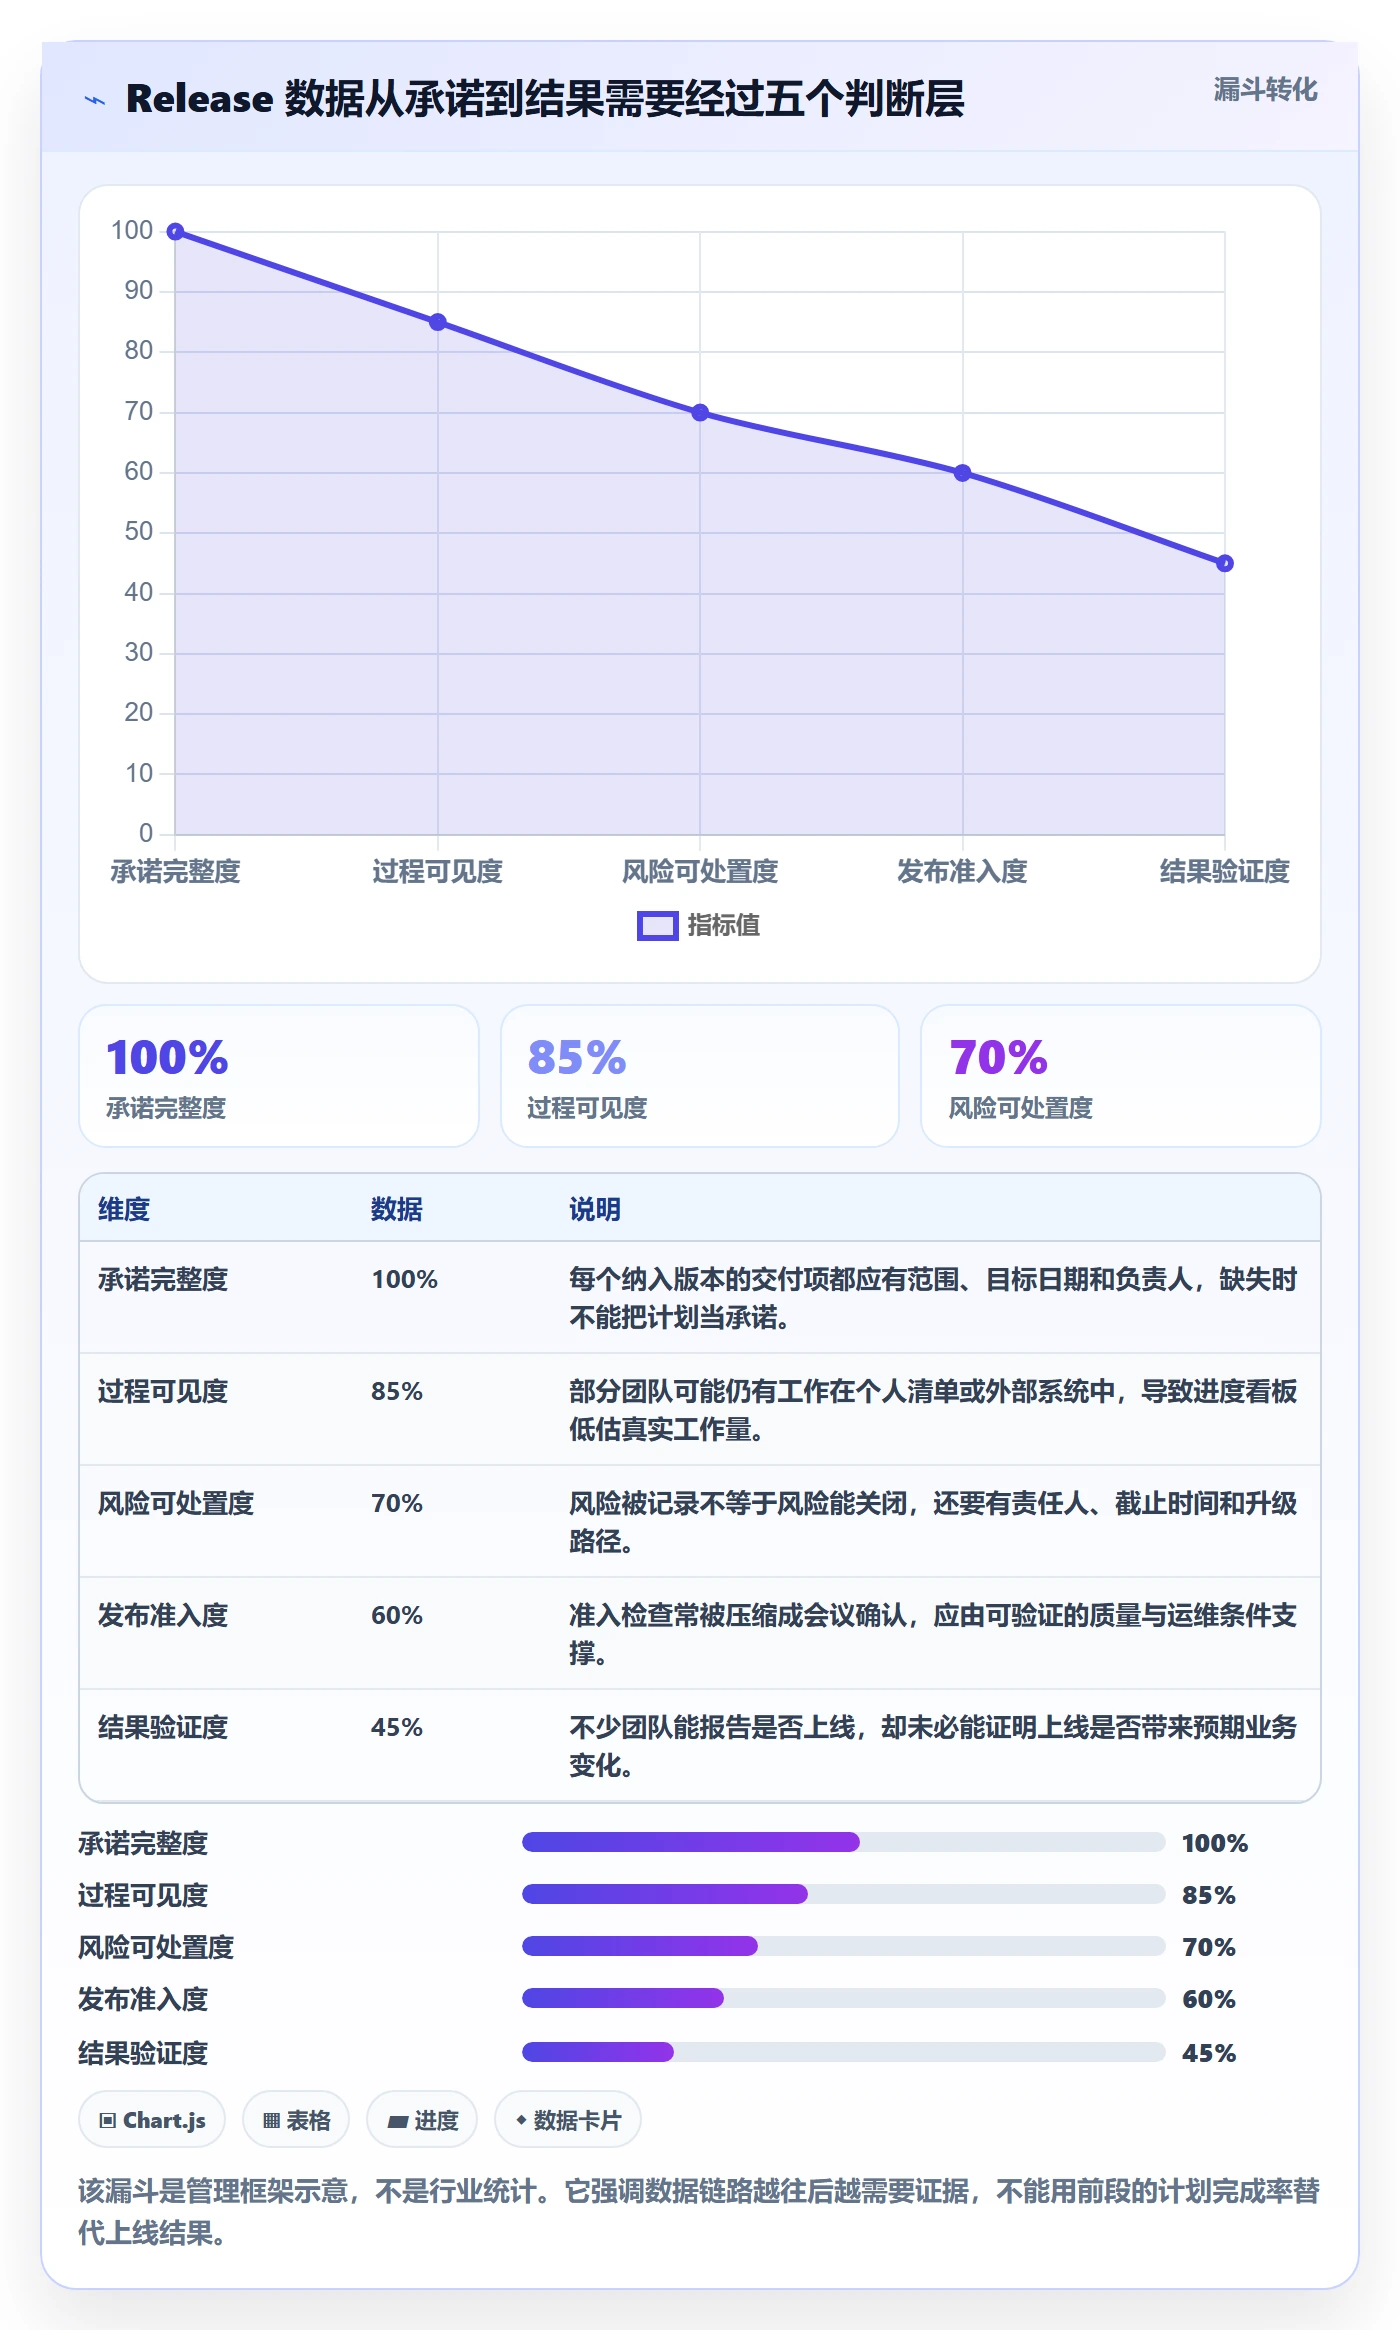Select the Chart.js chip
The image size is (1400, 2330).
(x=152, y=2119)
